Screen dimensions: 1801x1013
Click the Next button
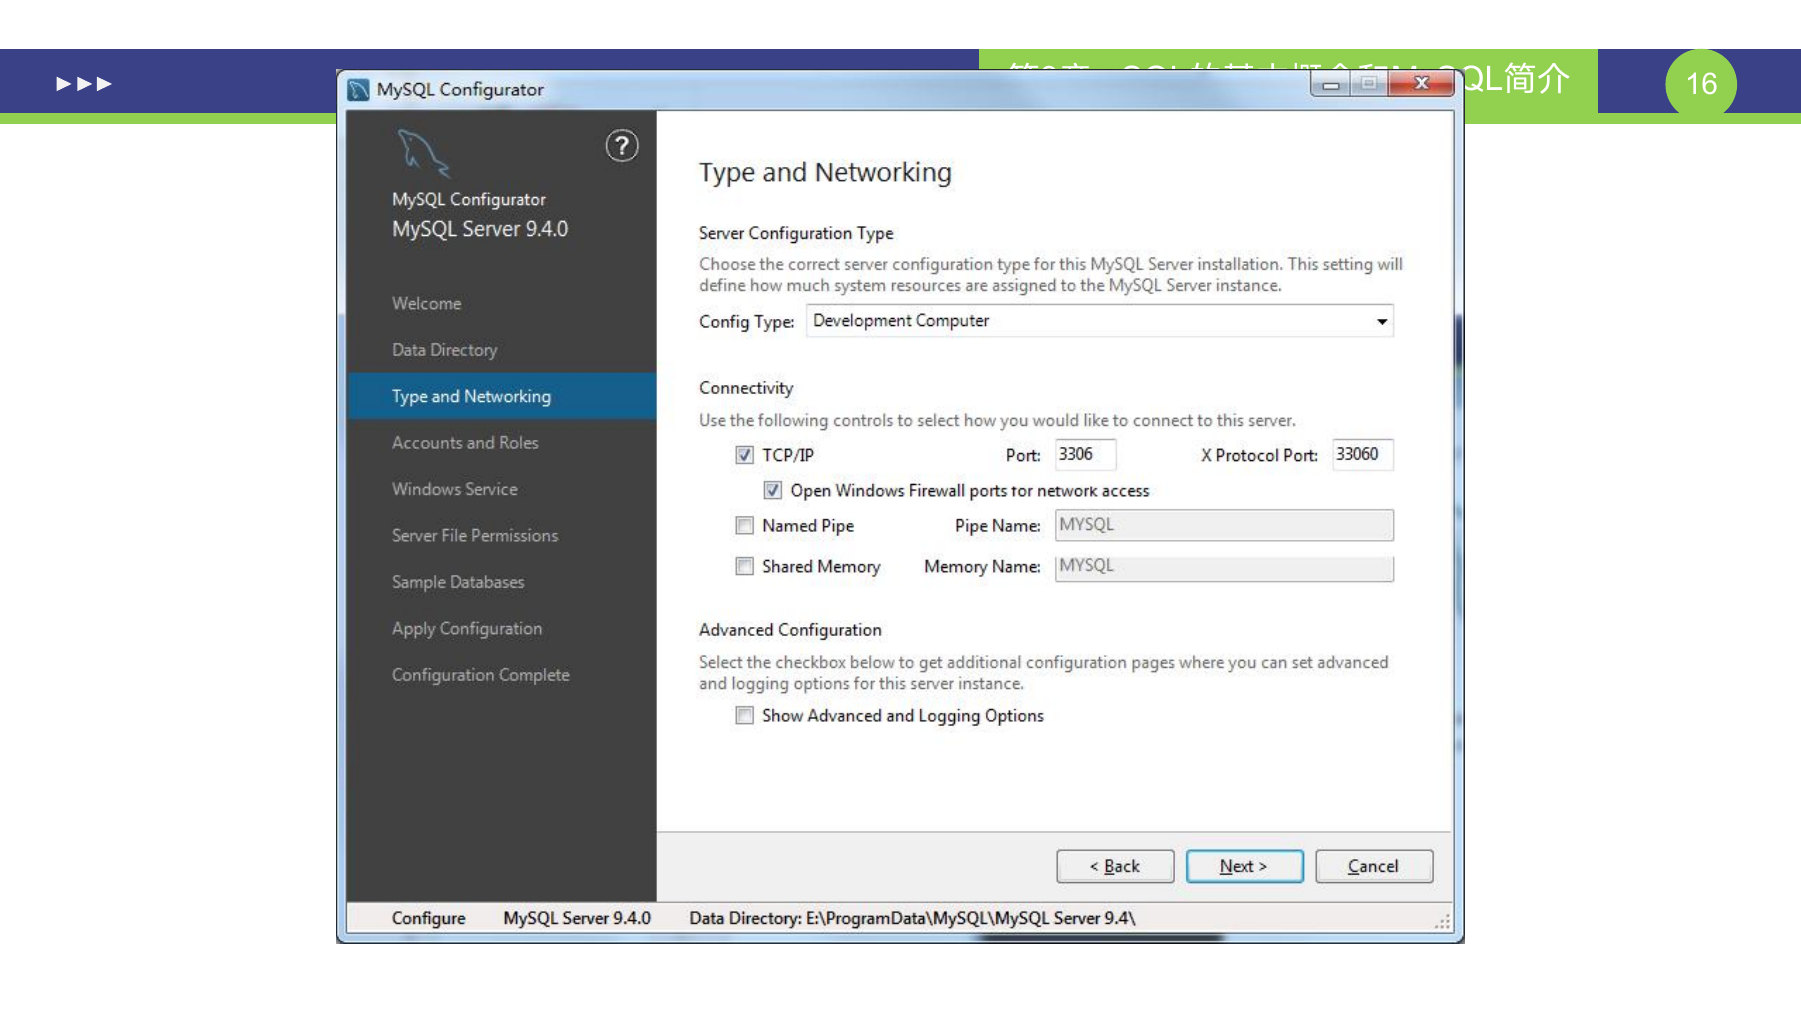coord(1244,866)
